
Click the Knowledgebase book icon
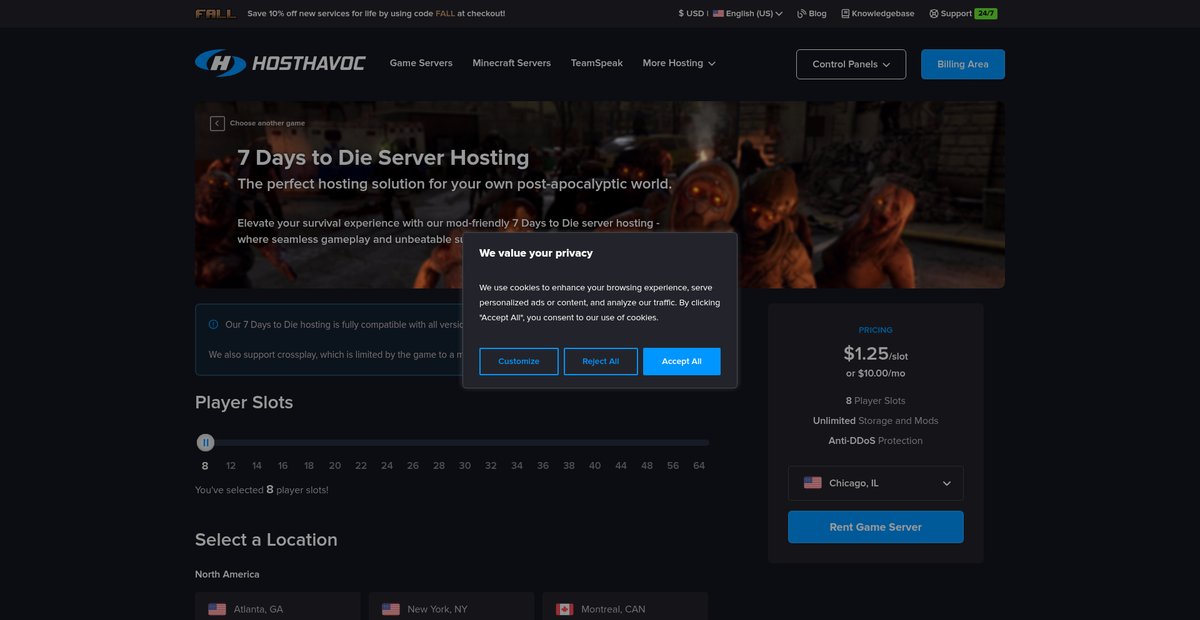(x=845, y=14)
